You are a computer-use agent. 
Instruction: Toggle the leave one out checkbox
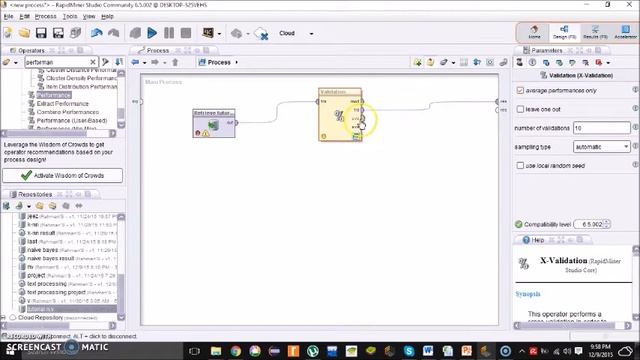pyautogui.click(x=520, y=109)
